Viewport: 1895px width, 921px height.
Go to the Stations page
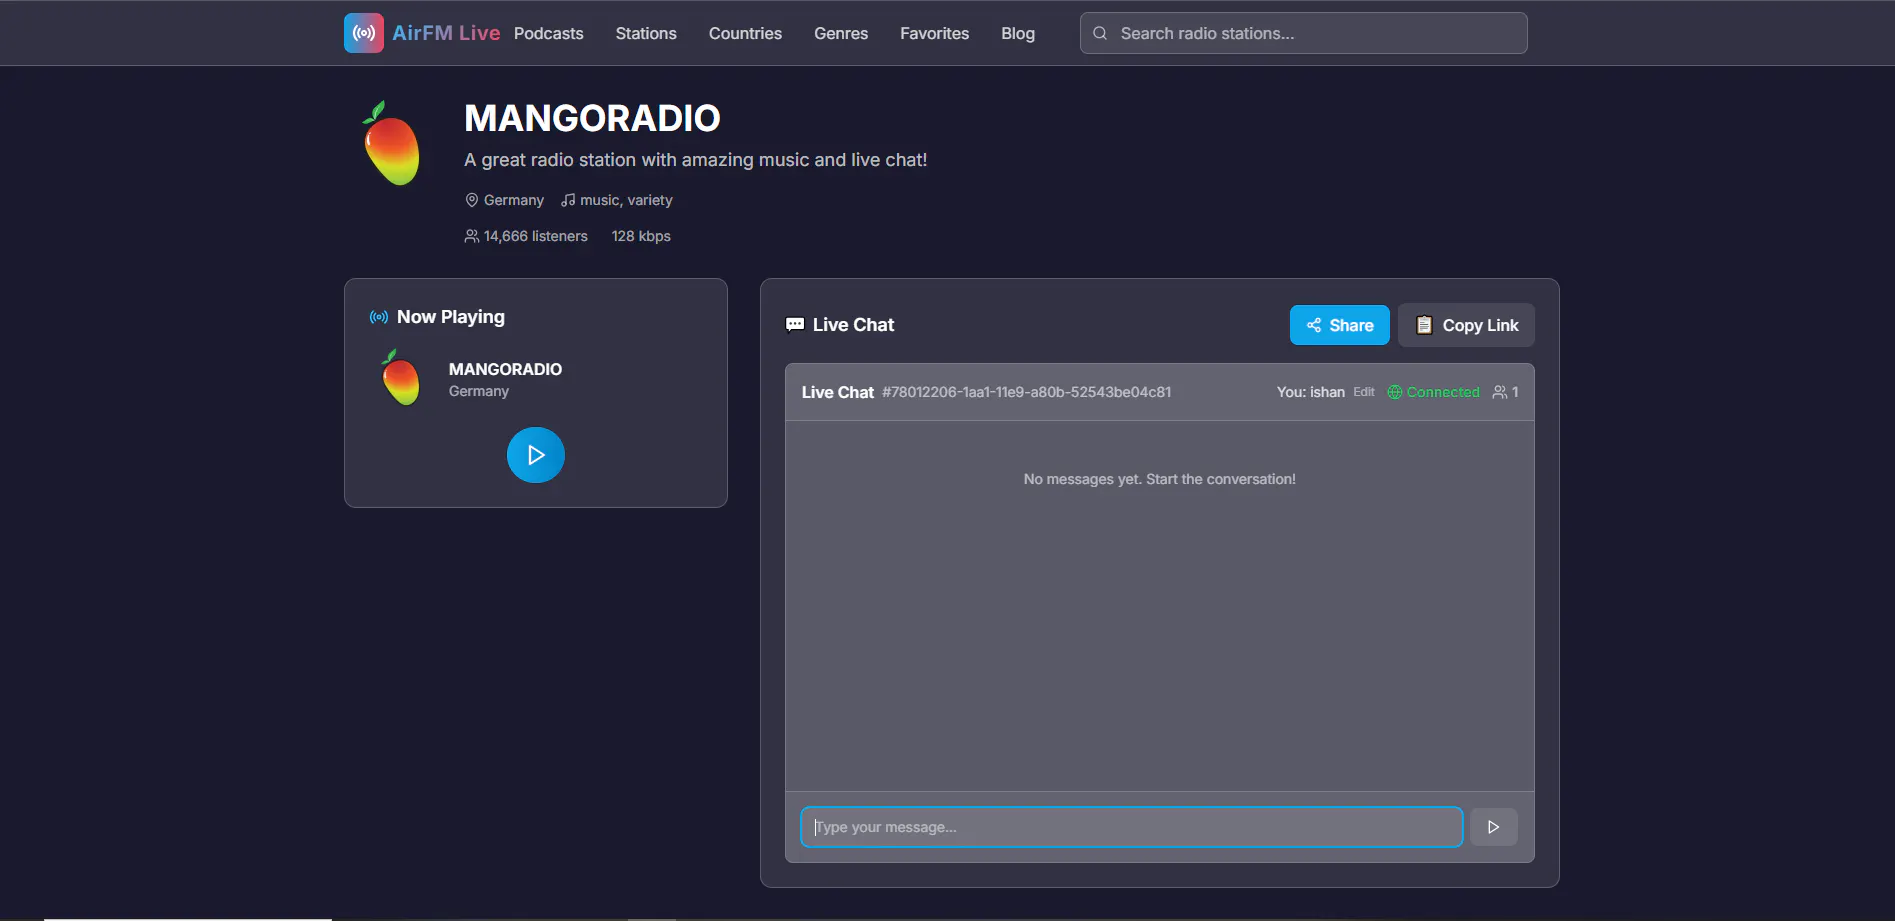click(x=646, y=33)
